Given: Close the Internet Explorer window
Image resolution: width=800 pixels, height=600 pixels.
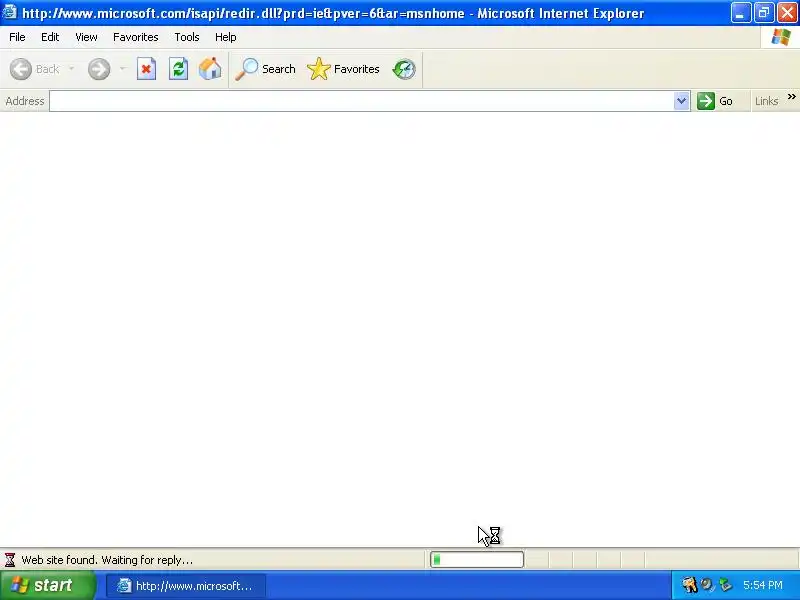Looking at the screenshot, I should coord(787,13).
